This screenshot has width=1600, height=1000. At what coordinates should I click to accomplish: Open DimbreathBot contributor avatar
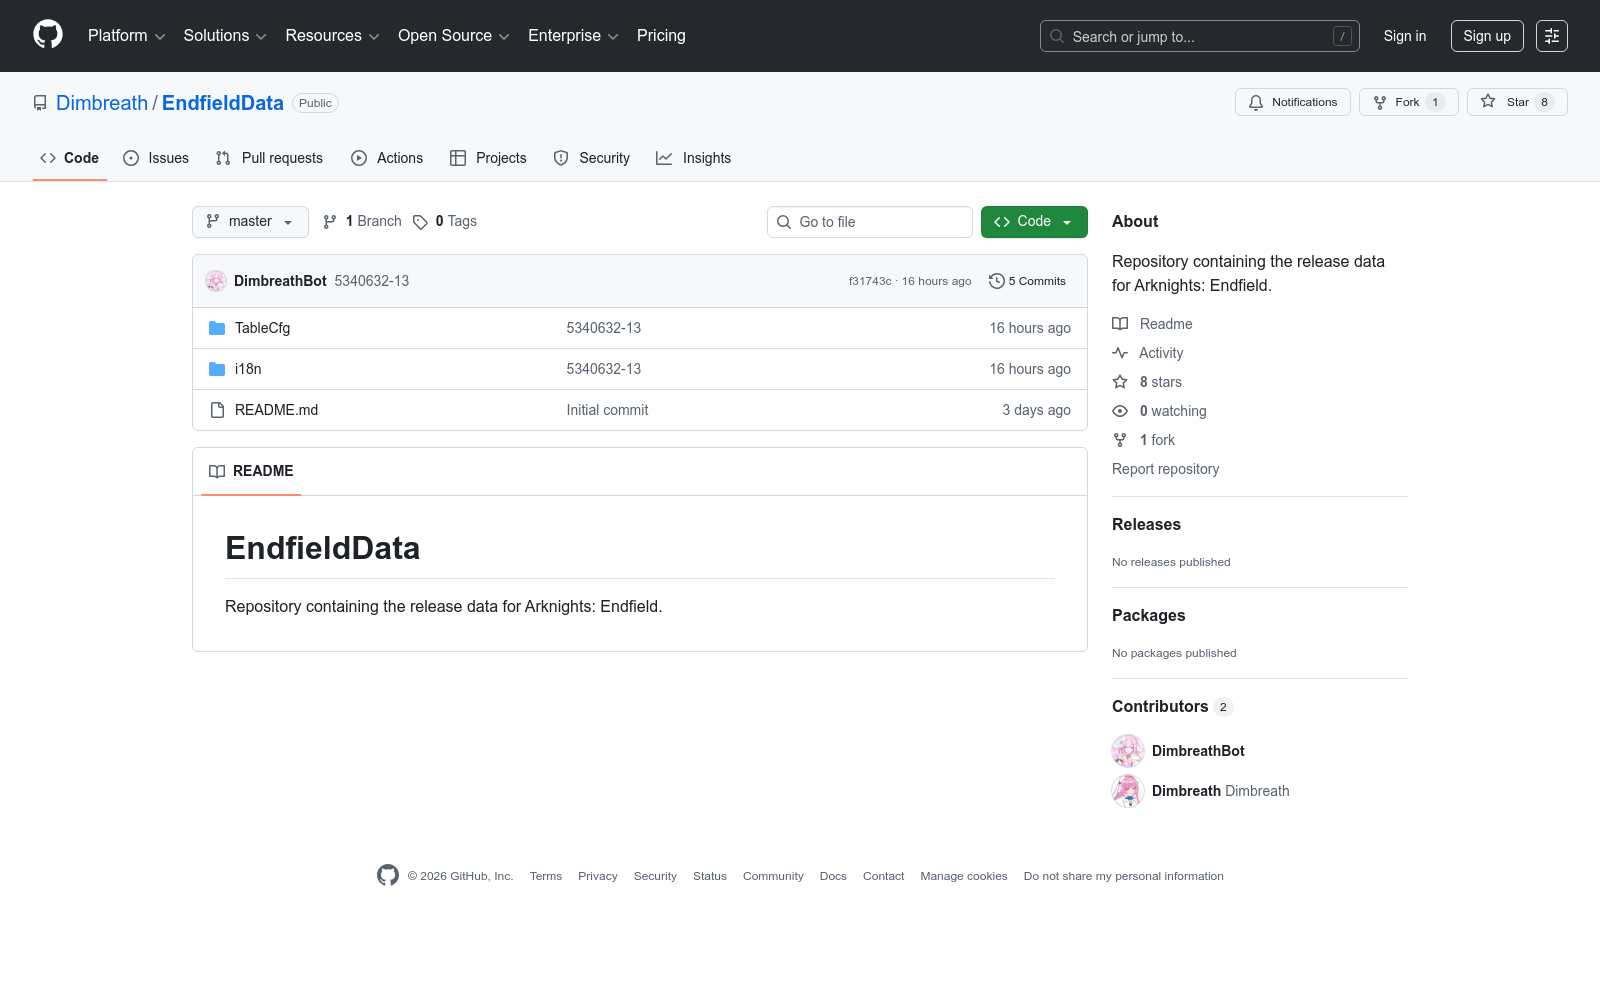(1128, 751)
